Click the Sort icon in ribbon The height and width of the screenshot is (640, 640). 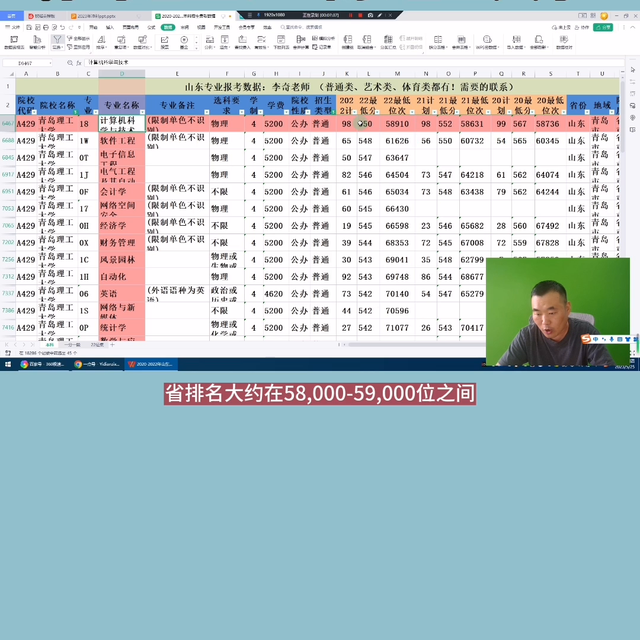pyautogui.click(x=101, y=40)
